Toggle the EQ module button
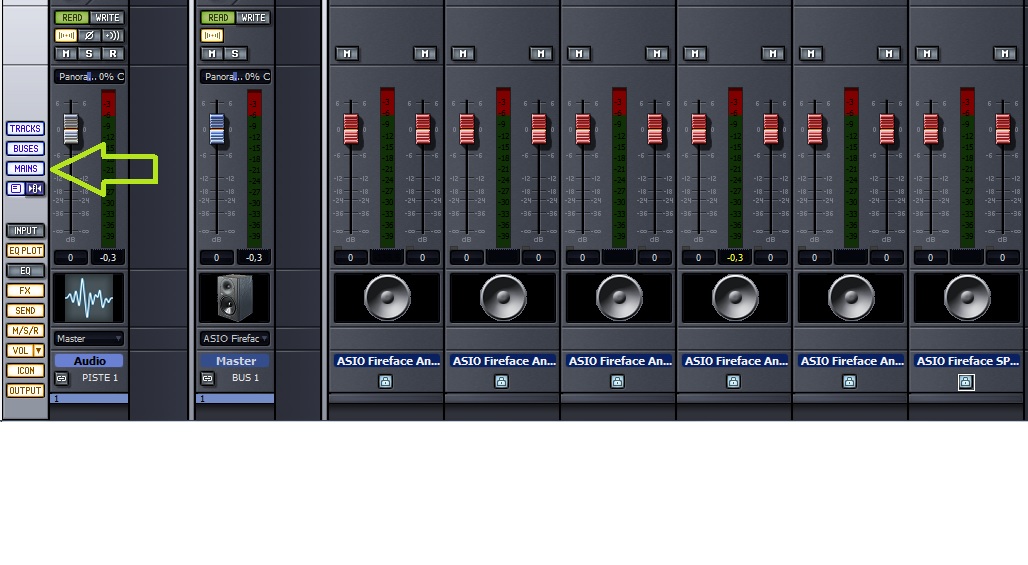 26,271
